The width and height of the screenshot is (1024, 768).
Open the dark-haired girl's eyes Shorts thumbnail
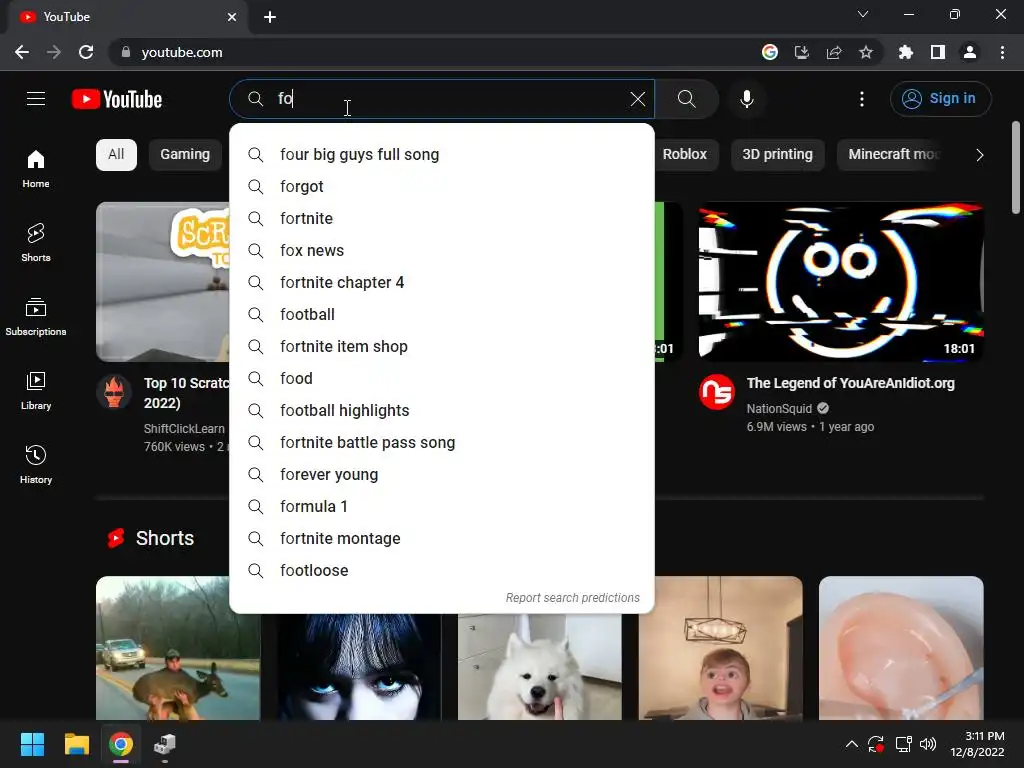coord(359,667)
